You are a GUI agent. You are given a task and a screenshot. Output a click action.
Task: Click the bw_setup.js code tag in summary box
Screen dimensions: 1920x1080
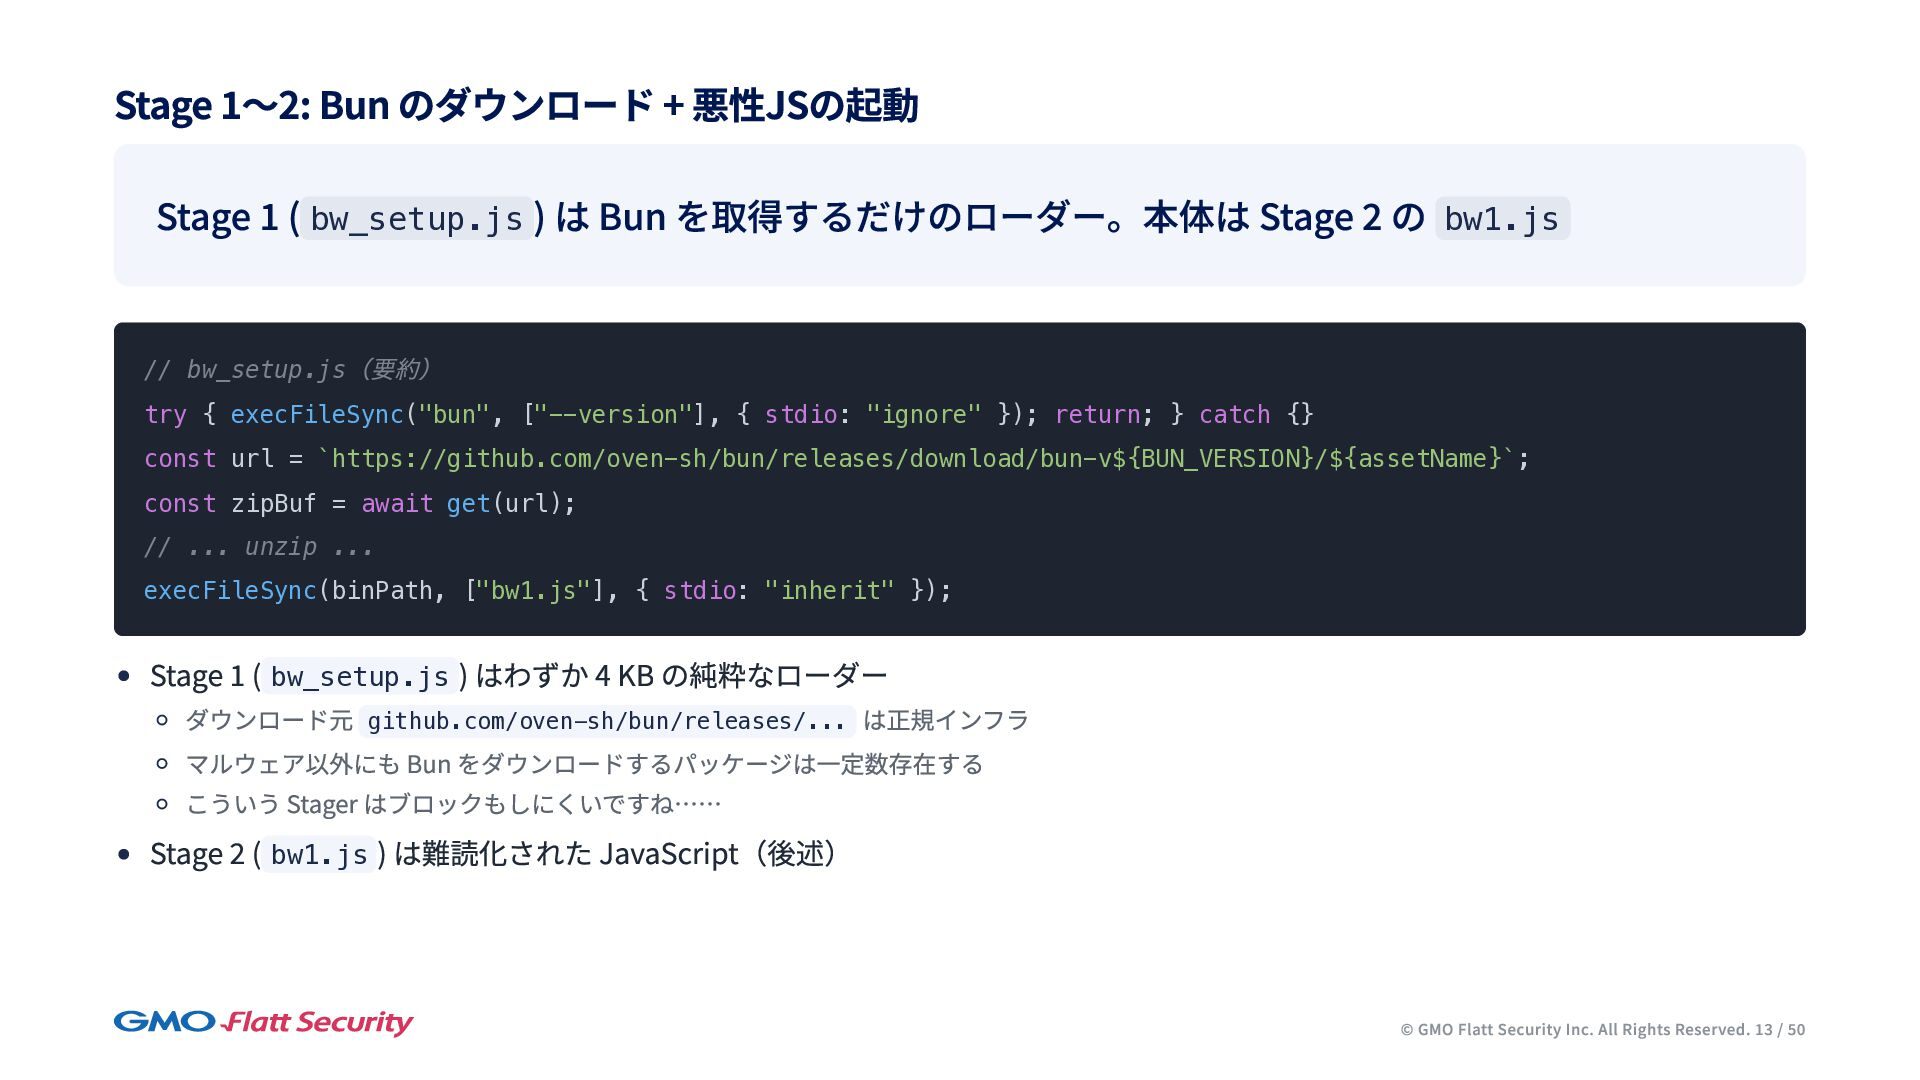pos(416,219)
